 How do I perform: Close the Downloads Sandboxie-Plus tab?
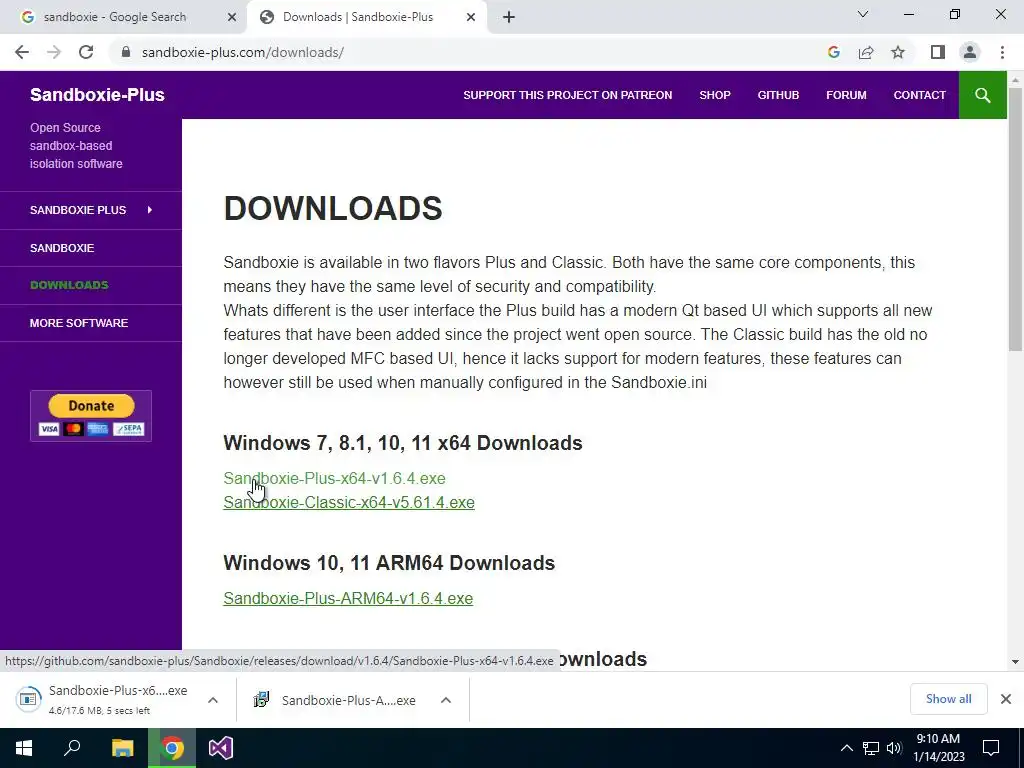[471, 17]
